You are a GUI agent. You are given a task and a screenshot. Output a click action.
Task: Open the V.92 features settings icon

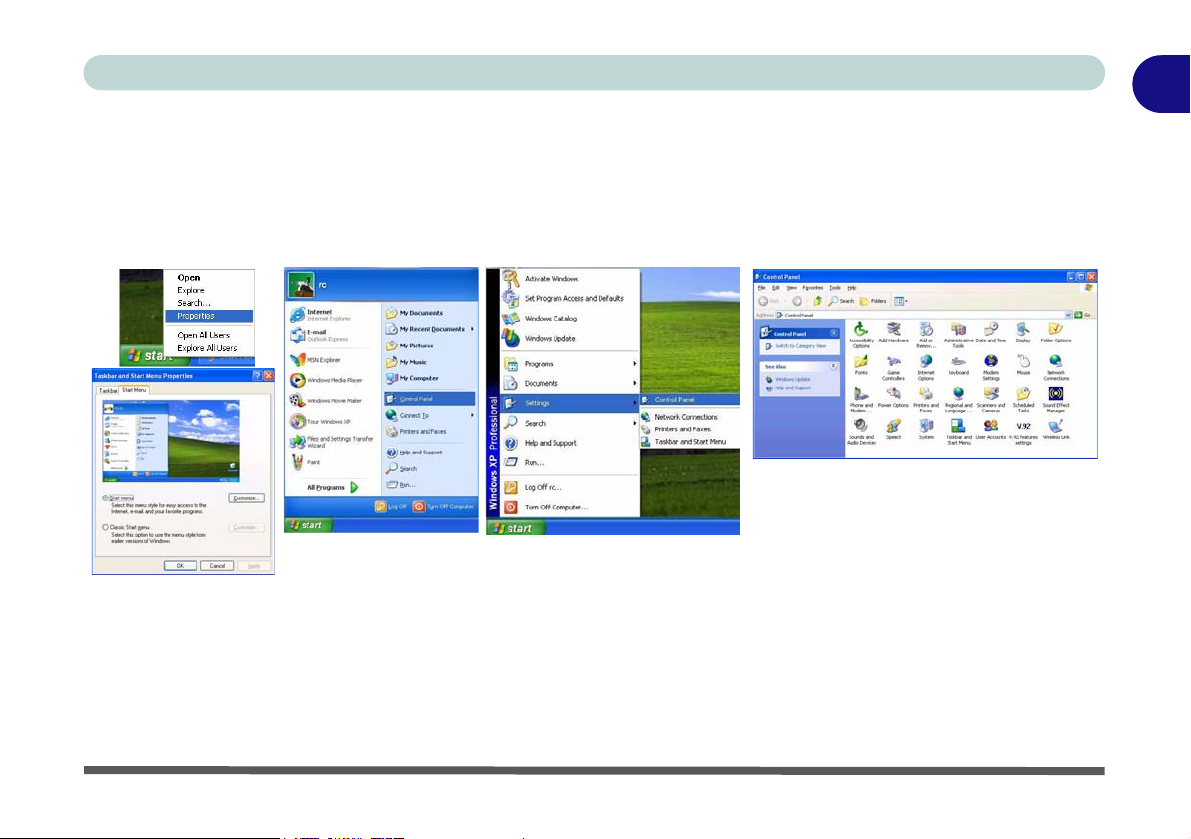click(1023, 431)
